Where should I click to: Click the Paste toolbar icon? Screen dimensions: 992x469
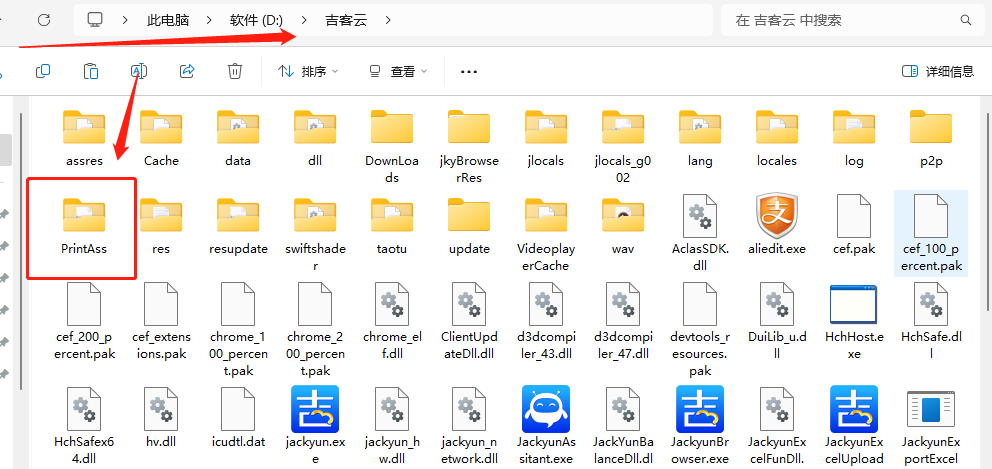point(91,72)
